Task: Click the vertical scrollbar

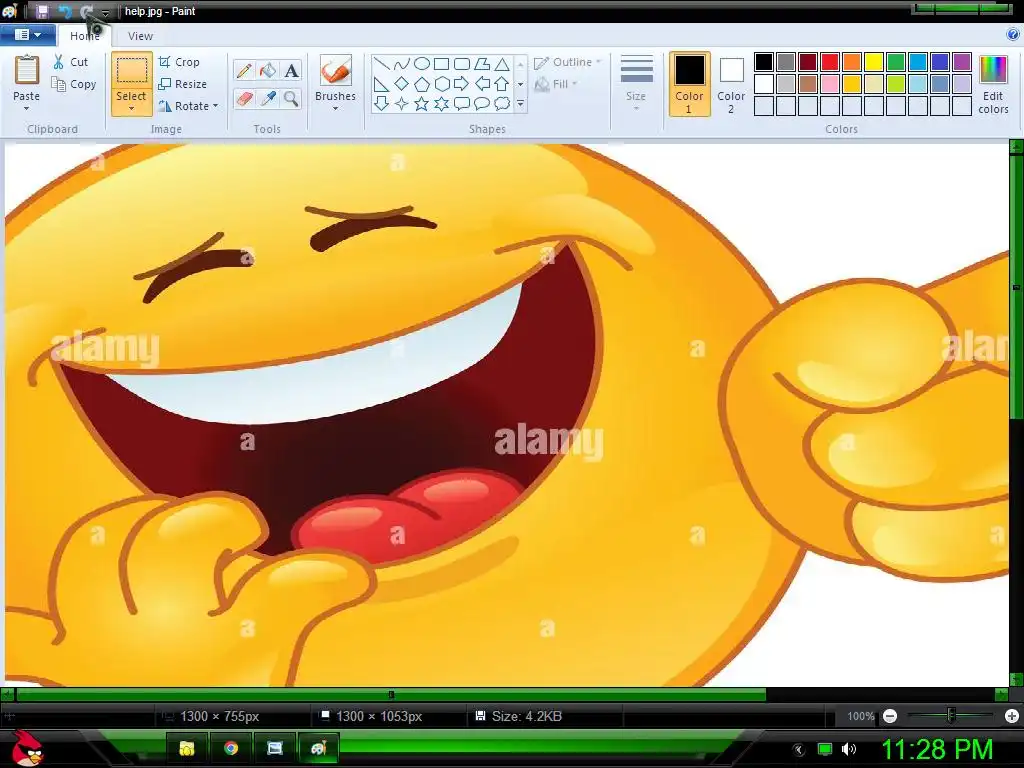Action: 1016,287
